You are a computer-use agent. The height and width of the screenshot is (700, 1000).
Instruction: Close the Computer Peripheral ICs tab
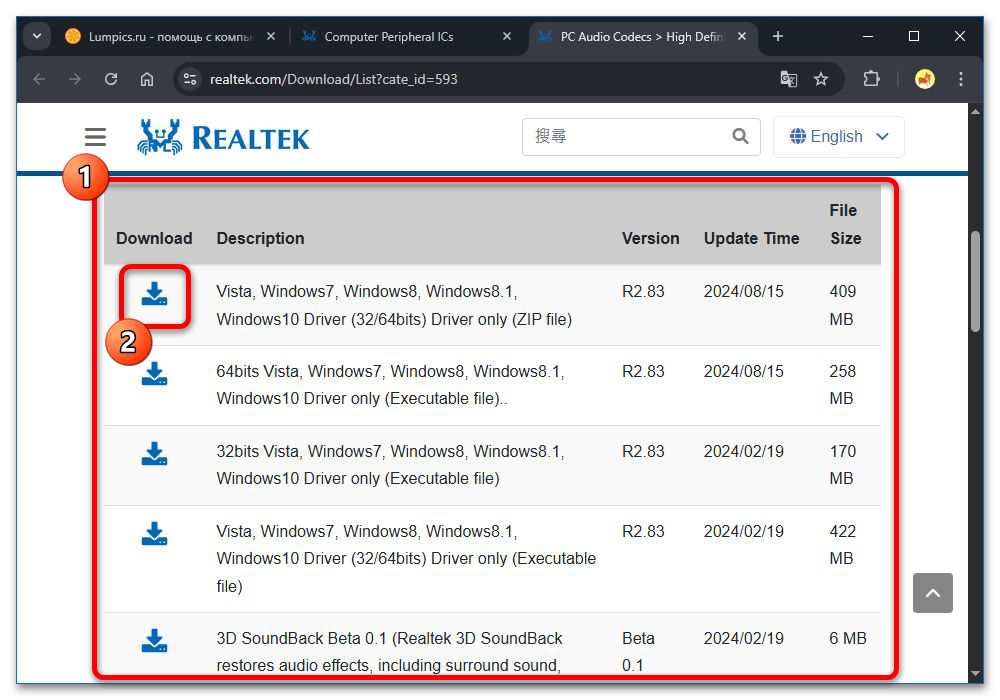click(507, 36)
